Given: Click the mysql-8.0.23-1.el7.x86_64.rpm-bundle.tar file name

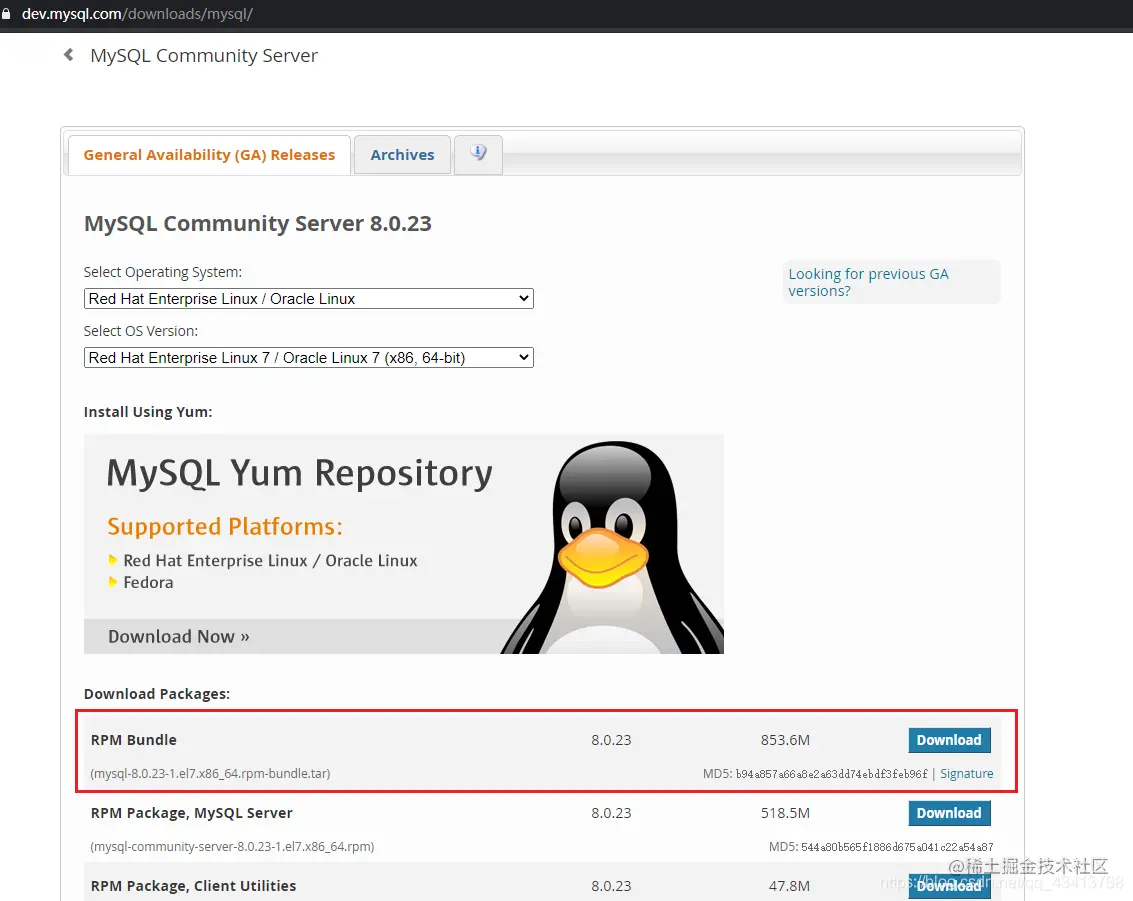Looking at the screenshot, I should [x=210, y=773].
